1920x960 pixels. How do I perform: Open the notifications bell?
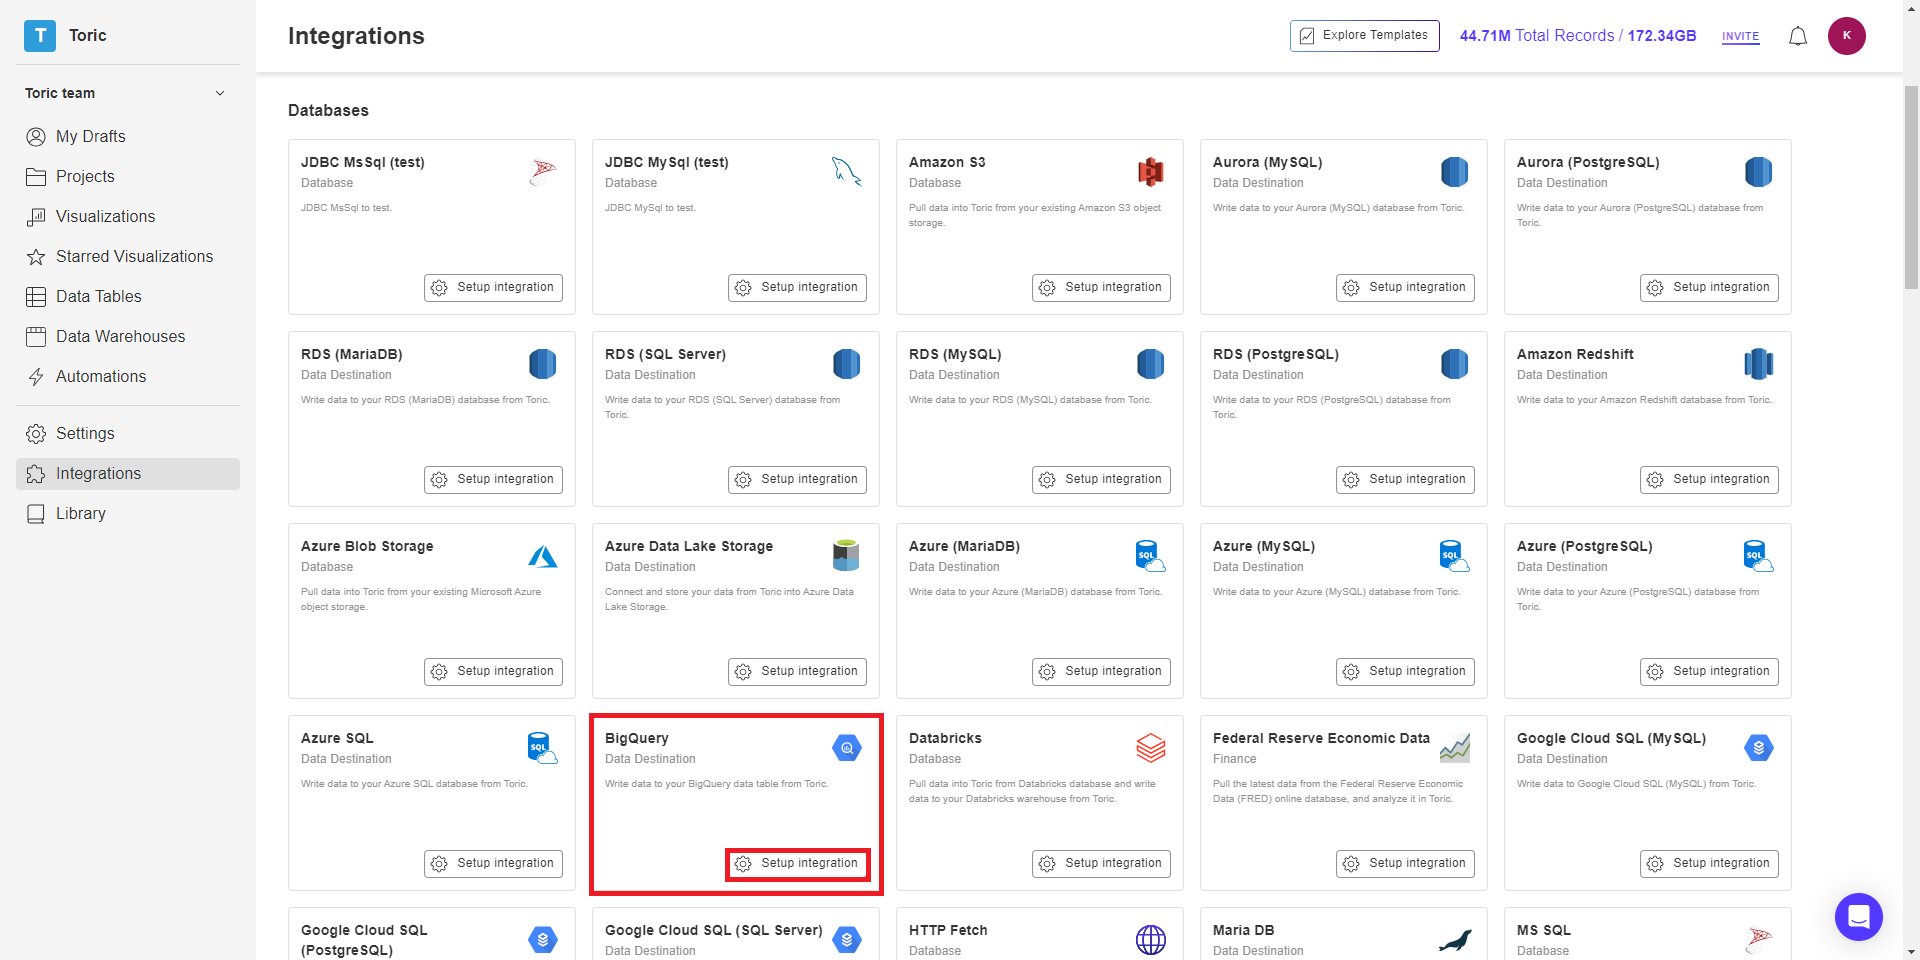coord(1797,36)
